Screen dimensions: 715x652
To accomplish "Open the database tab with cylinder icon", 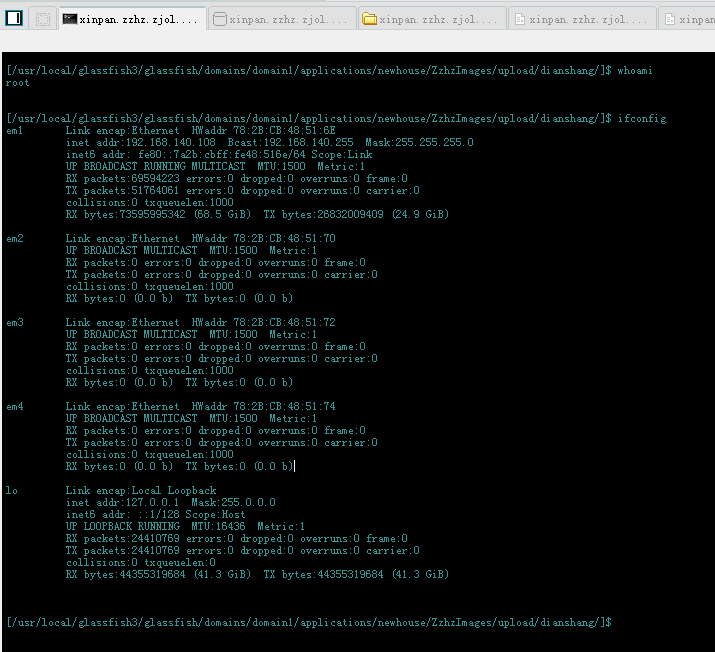I will coord(282,19).
